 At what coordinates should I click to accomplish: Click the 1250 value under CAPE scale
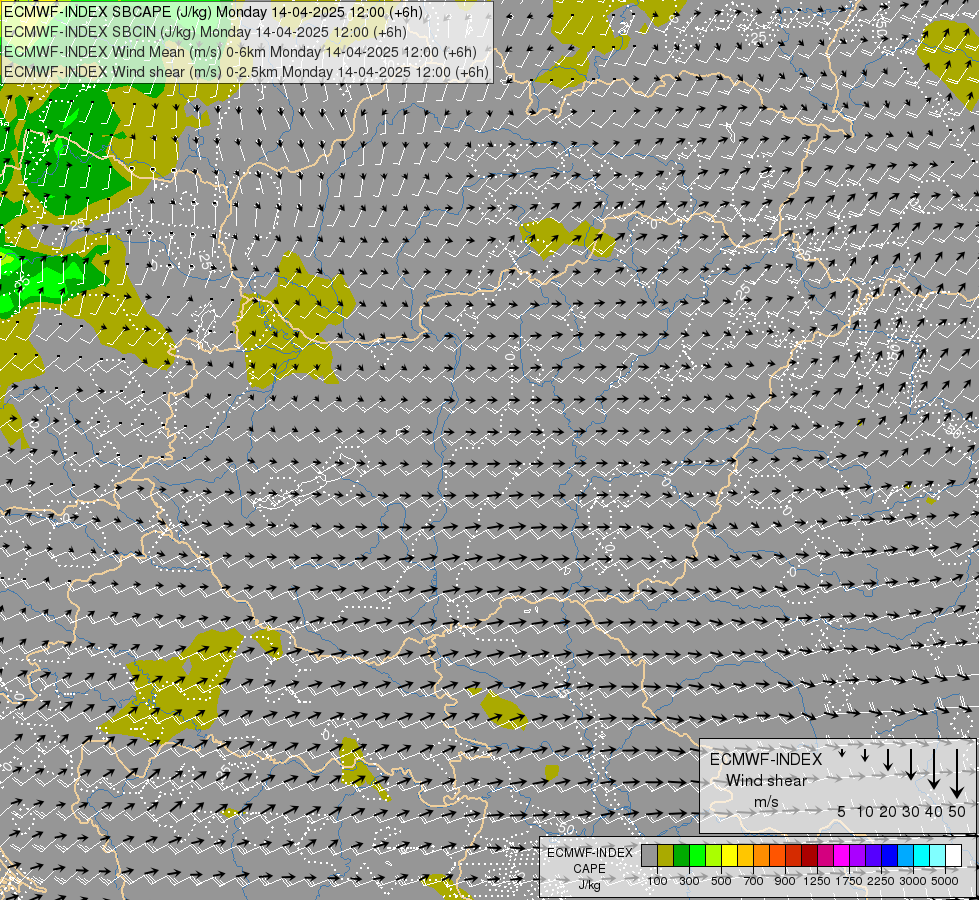pos(817,881)
